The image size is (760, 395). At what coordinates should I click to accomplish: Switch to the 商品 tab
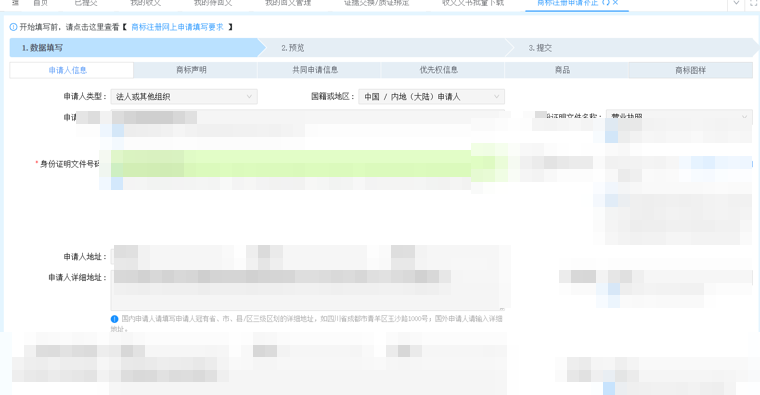567,70
